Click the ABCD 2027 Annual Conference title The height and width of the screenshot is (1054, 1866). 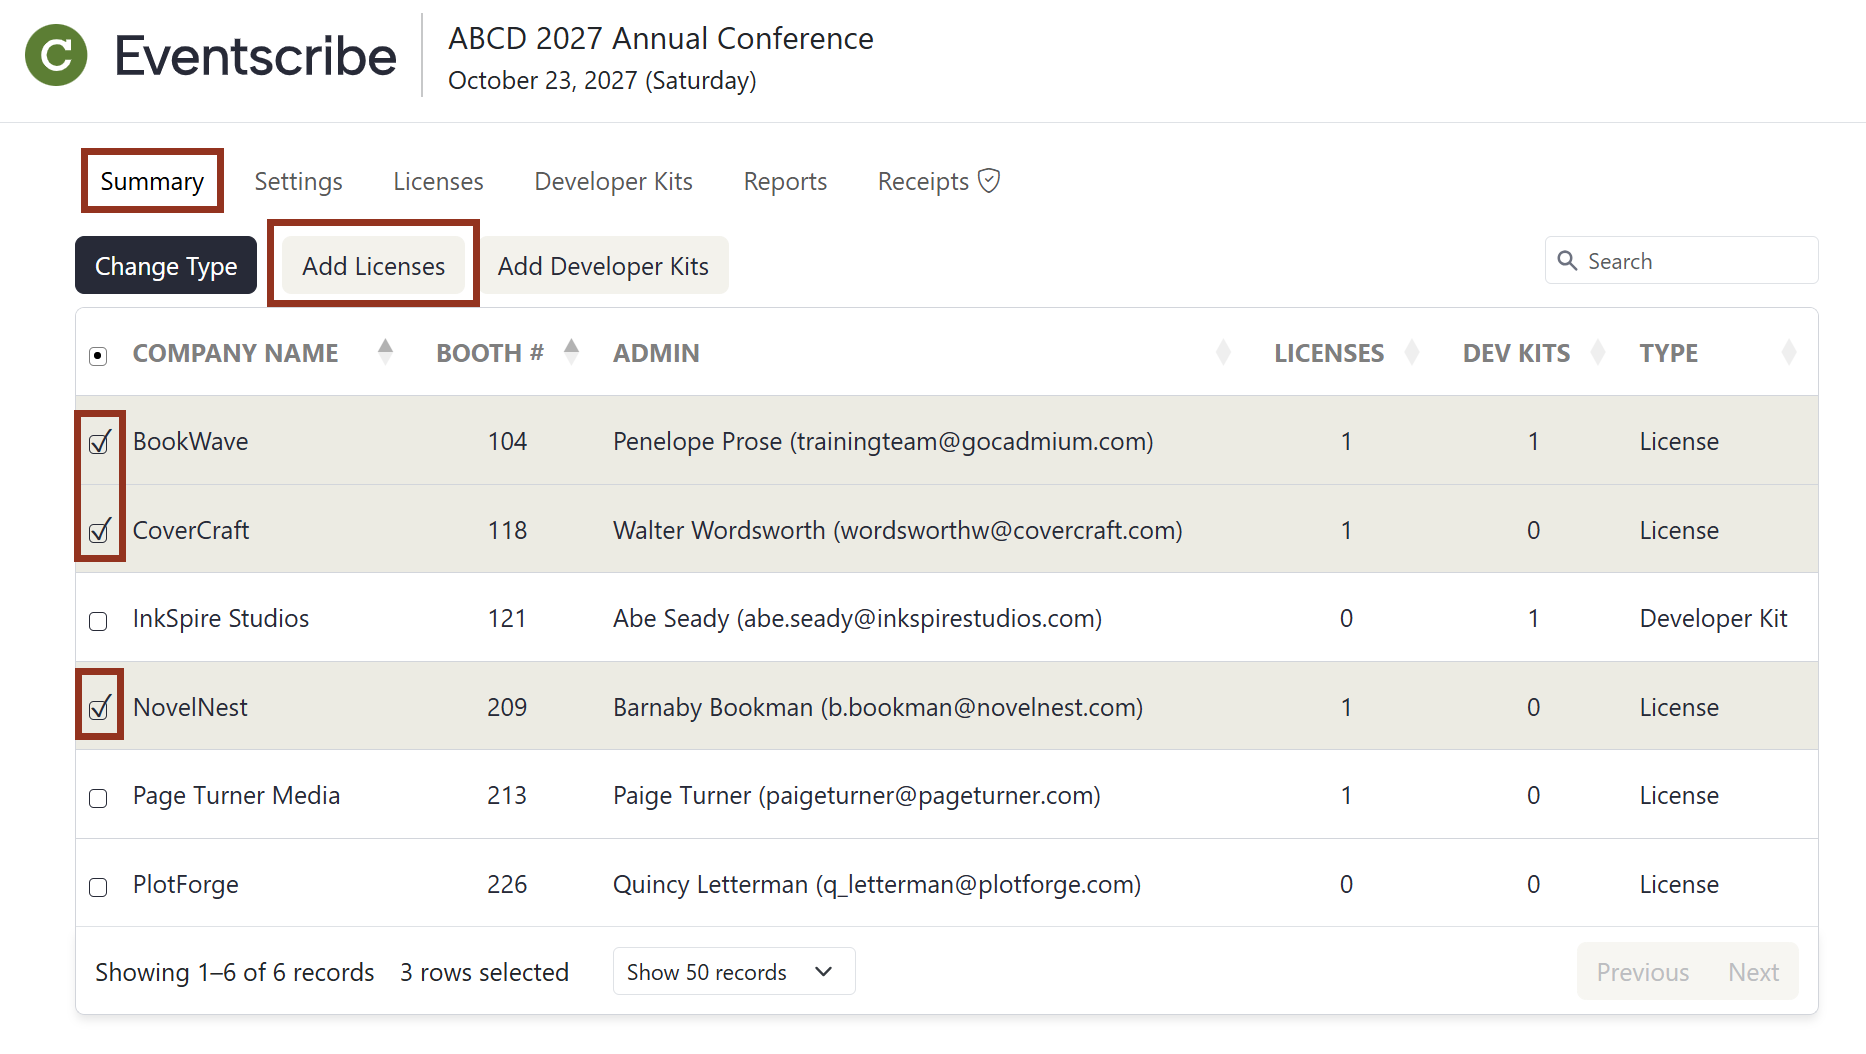pos(661,38)
